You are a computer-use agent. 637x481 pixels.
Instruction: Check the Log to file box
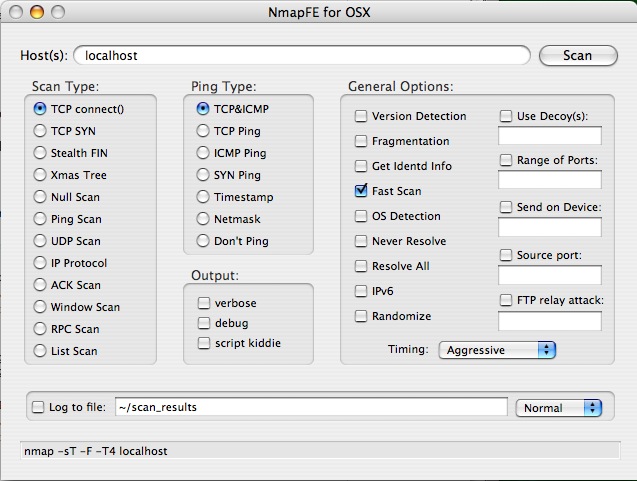pos(38,407)
